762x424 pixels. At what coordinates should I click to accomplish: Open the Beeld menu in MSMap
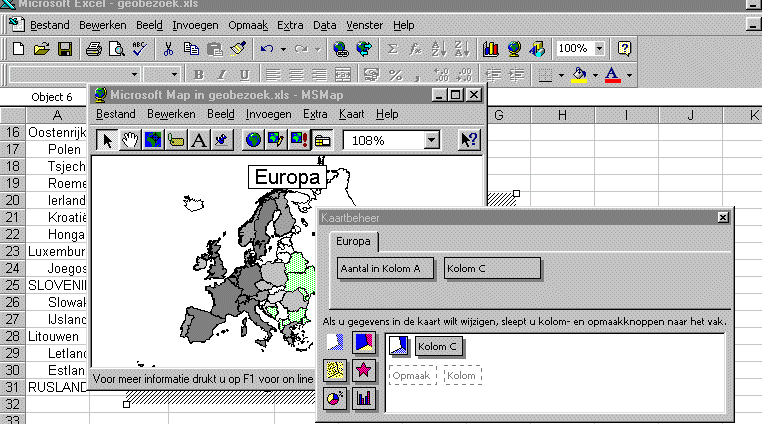pyautogui.click(x=221, y=114)
